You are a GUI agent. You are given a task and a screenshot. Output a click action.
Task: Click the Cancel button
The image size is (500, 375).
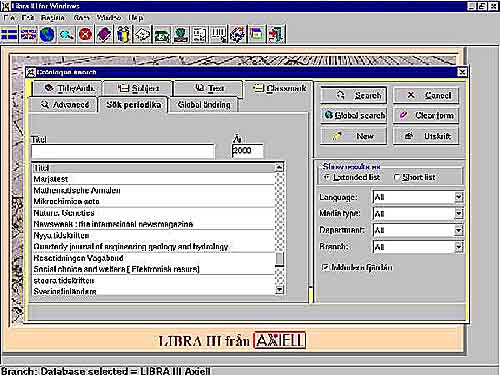(x=426, y=96)
